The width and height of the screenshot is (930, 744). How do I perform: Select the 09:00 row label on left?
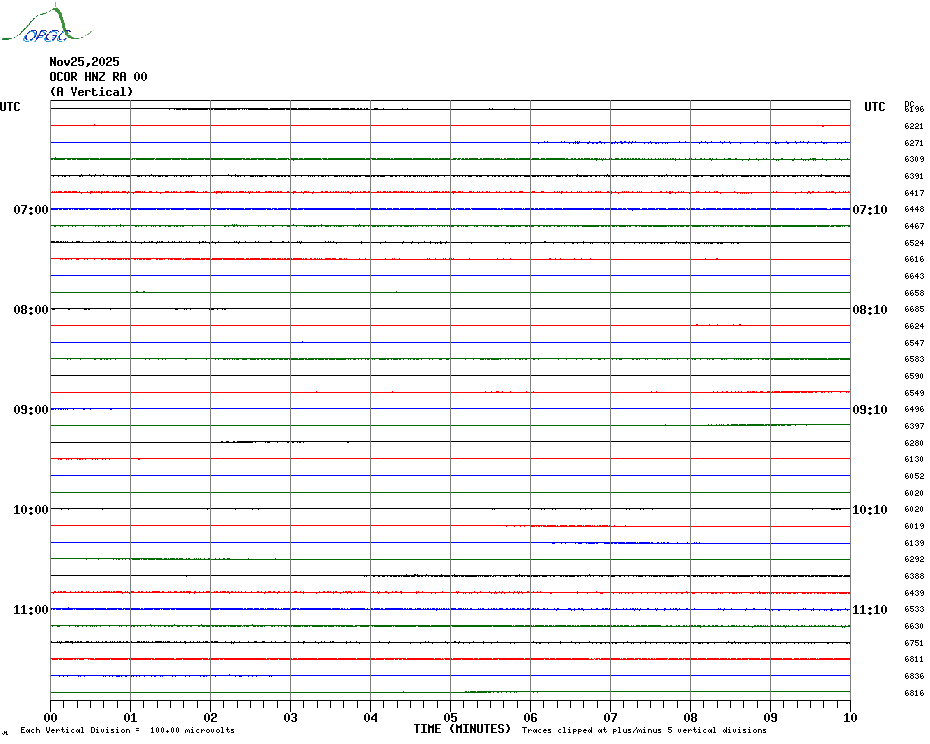tap(30, 410)
